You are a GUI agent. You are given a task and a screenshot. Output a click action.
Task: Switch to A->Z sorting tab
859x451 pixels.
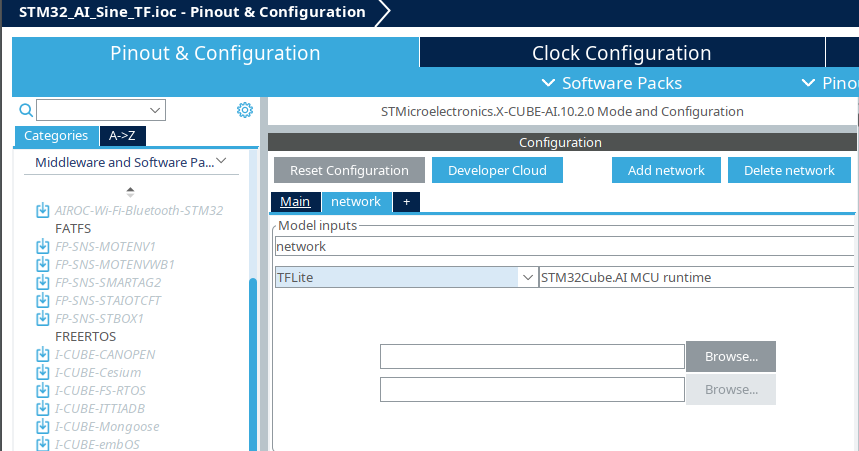pos(123,136)
